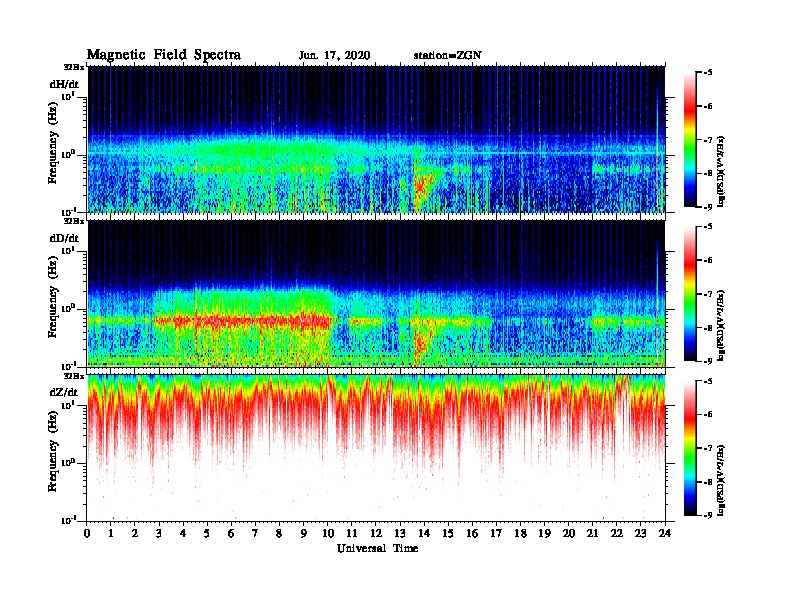Image resolution: width=792 pixels, height=612 pixels.
Task: Click hour tick label '0' on time axis
Action: point(87,533)
